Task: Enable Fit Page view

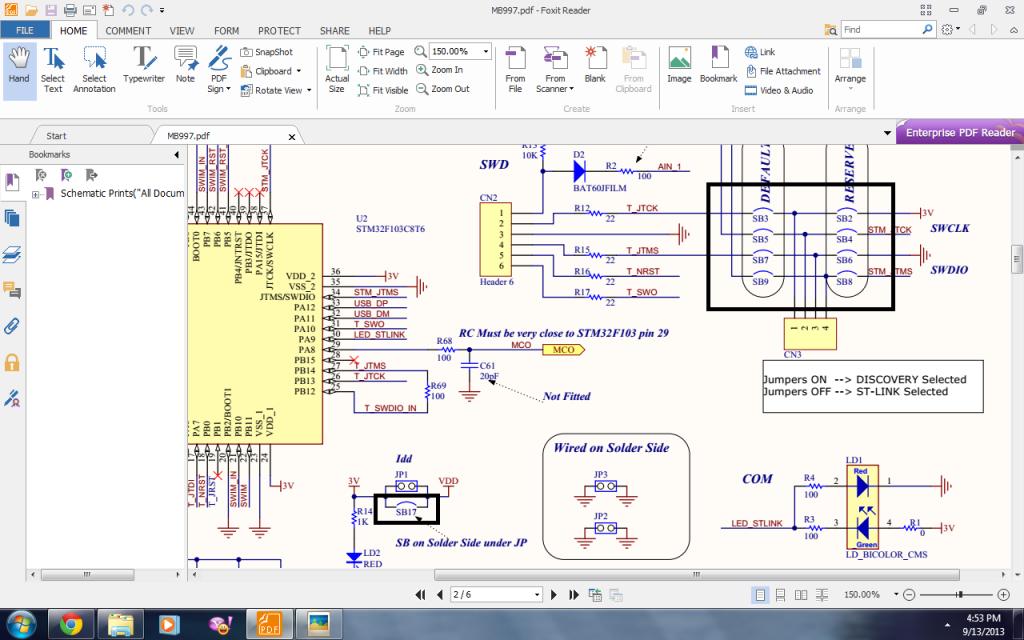Action: pyautogui.click(x=381, y=52)
